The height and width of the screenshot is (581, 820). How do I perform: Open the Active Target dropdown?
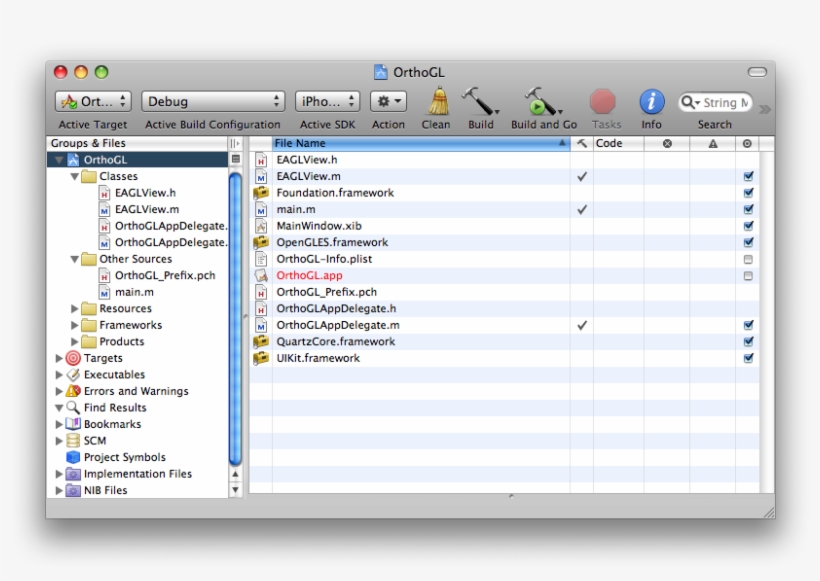(x=93, y=101)
